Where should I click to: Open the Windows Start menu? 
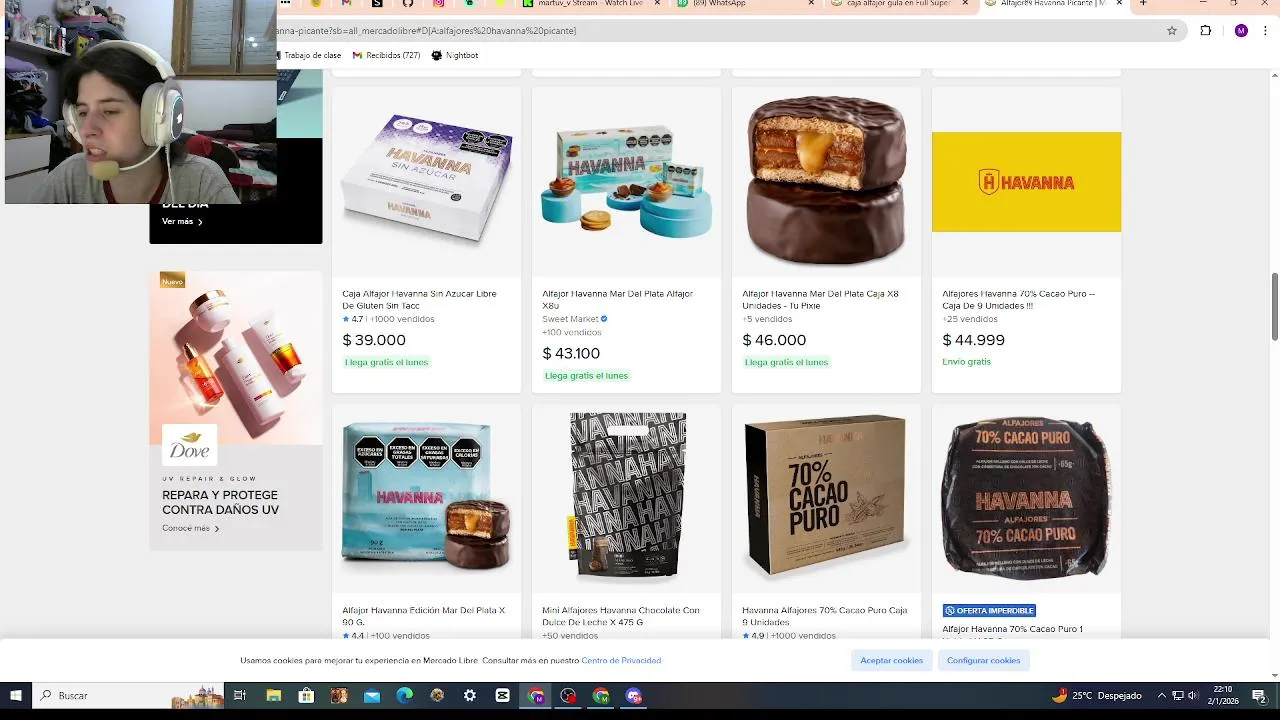(16, 696)
